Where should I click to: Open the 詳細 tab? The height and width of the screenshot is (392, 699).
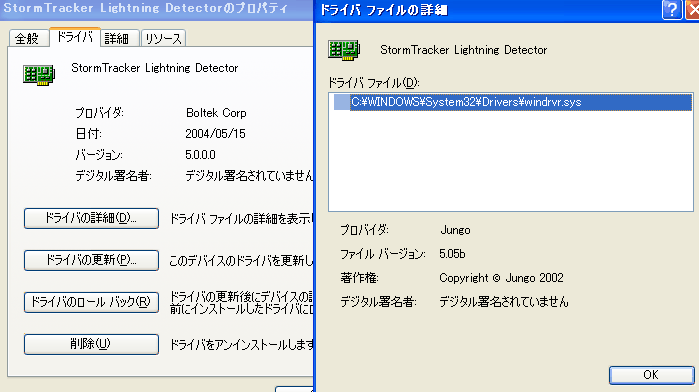[119, 38]
